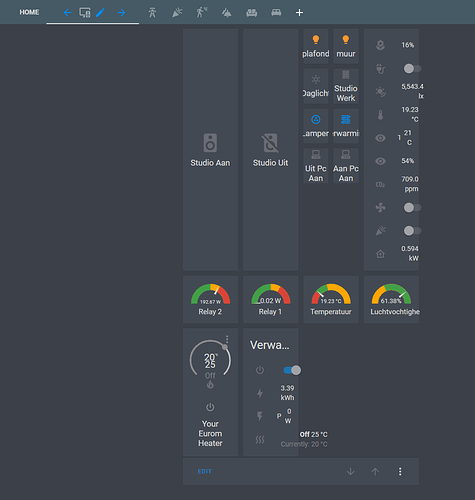Move card up with up arrow
This screenshot has width=475, height=500.
click(375, 471)
